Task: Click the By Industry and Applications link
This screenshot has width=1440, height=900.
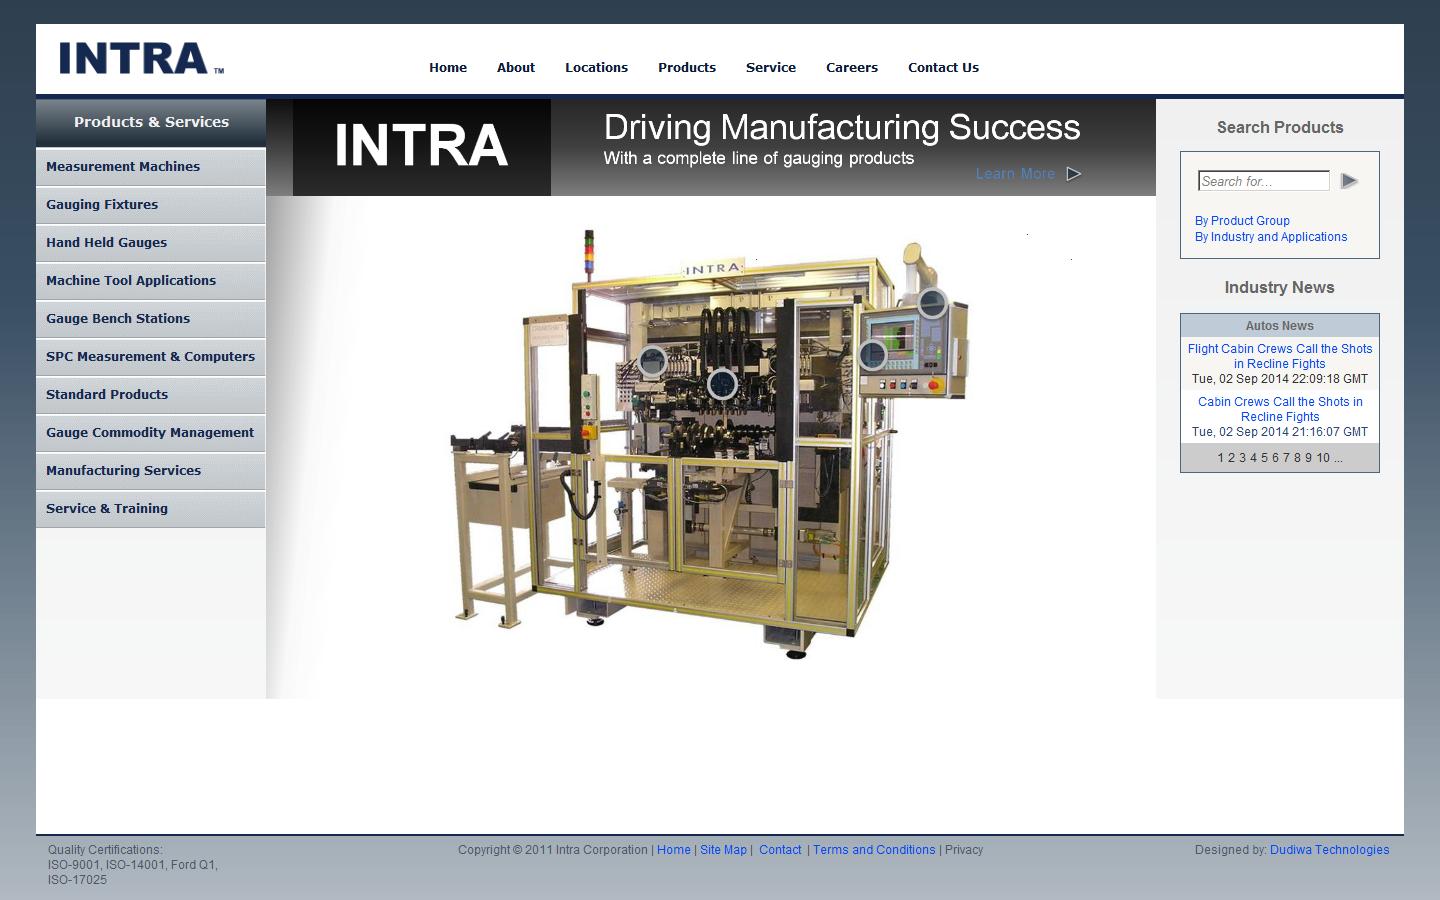Action: [1271, 237]
